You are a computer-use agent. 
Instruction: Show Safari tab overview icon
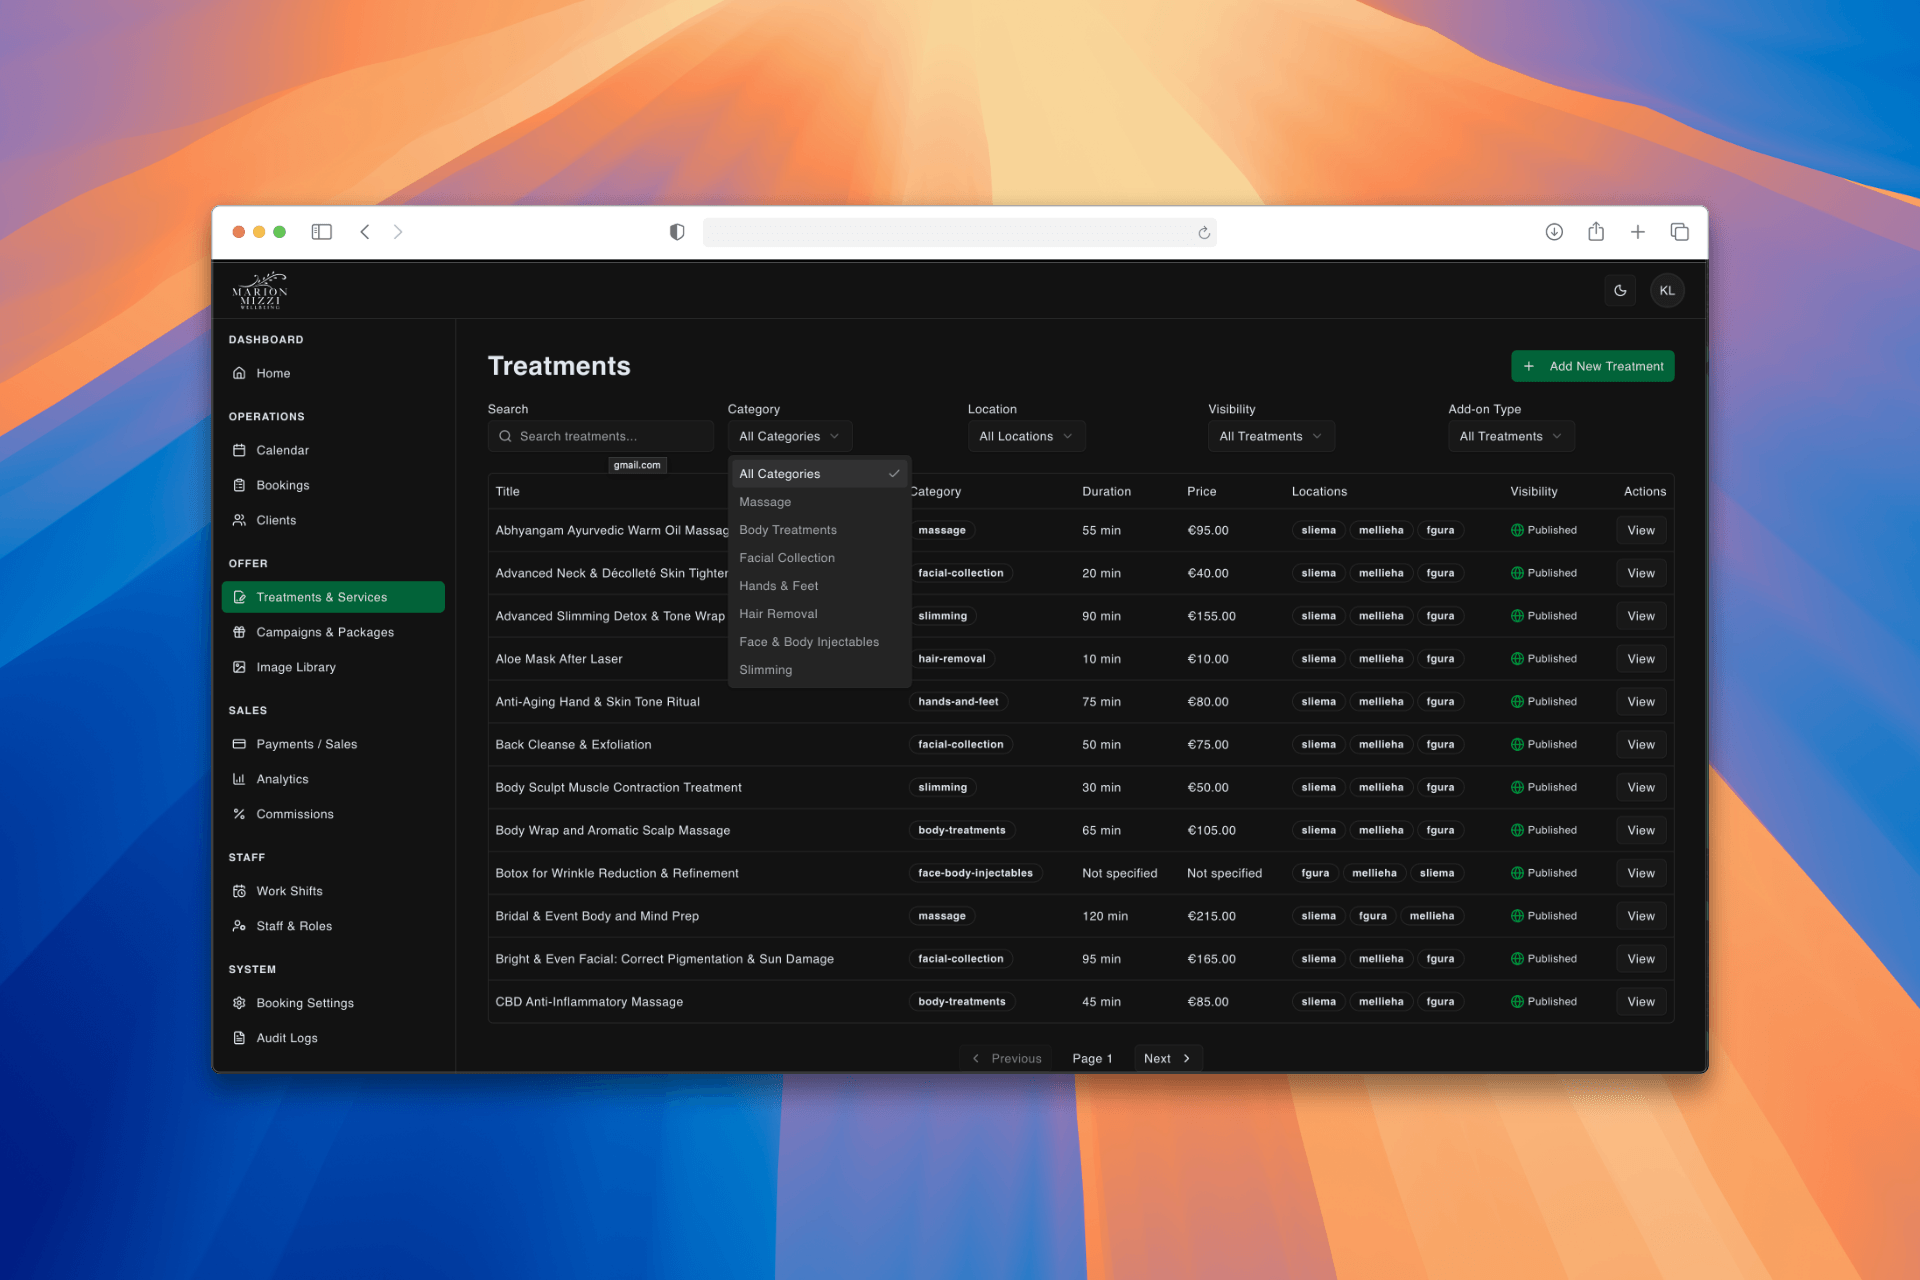point(1680,232)
